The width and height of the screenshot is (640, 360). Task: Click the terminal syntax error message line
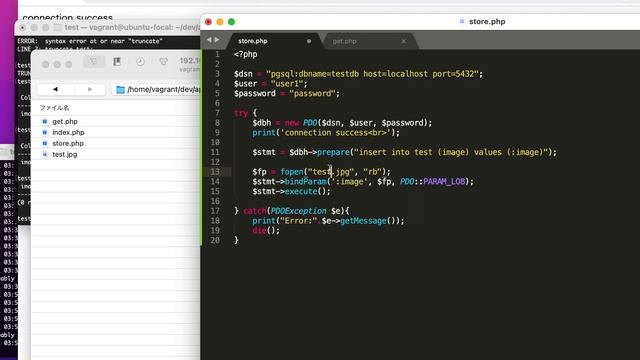[90, 41]
